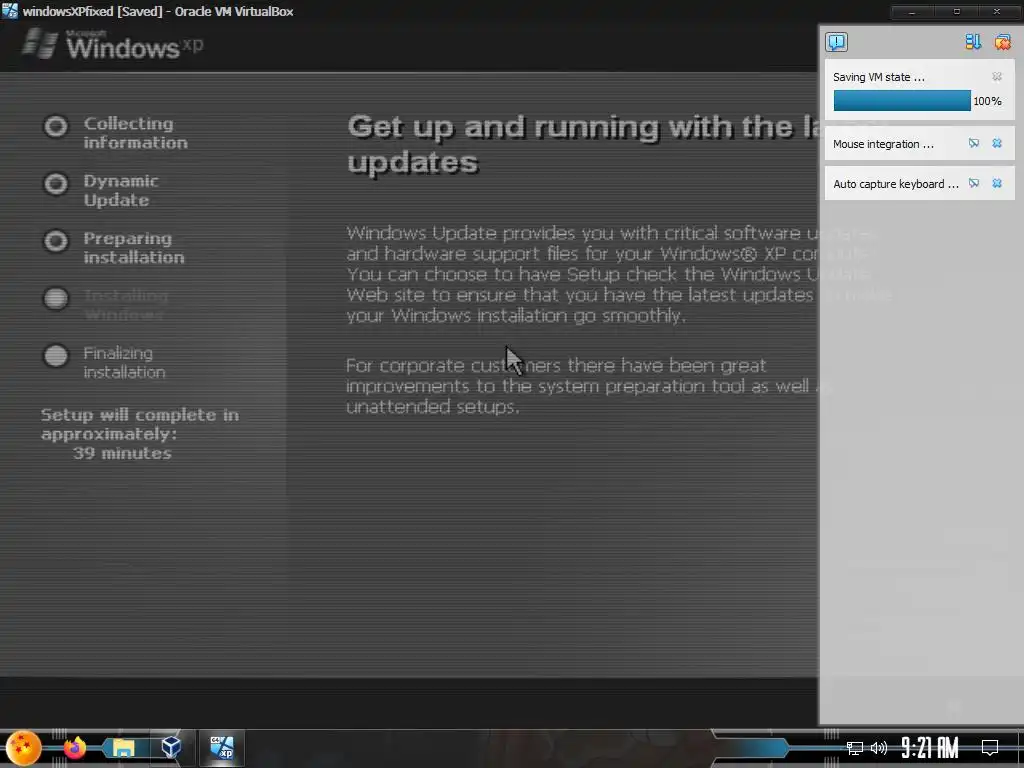Expand the Mouse integration message text

click(883, 144)
